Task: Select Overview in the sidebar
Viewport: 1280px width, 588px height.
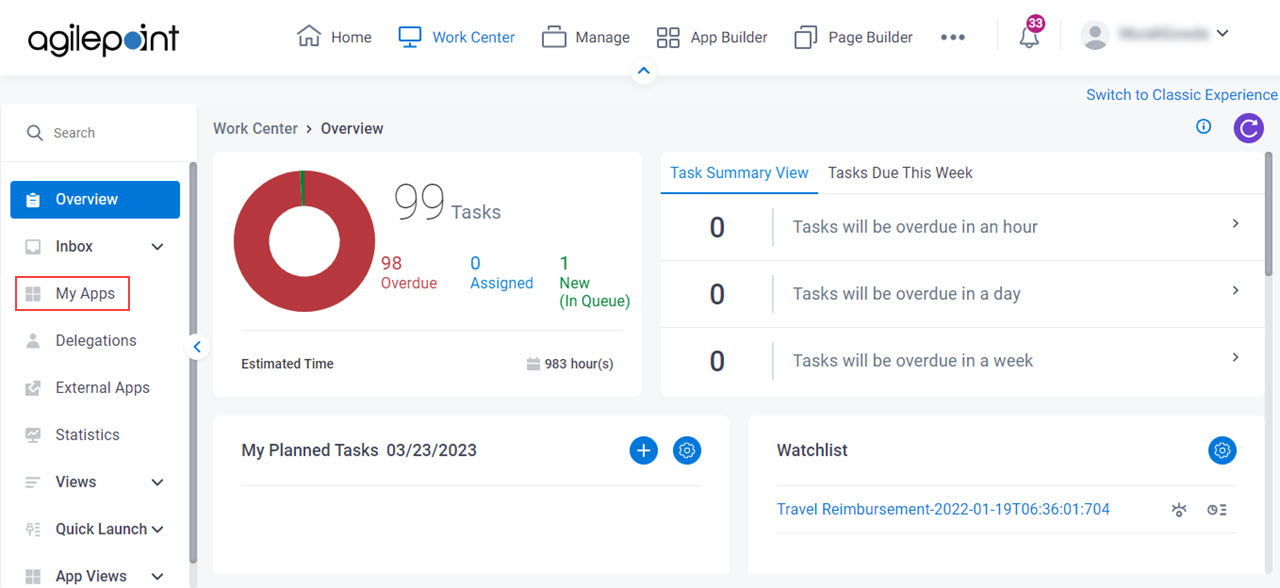Action: (x=95, y=199)
